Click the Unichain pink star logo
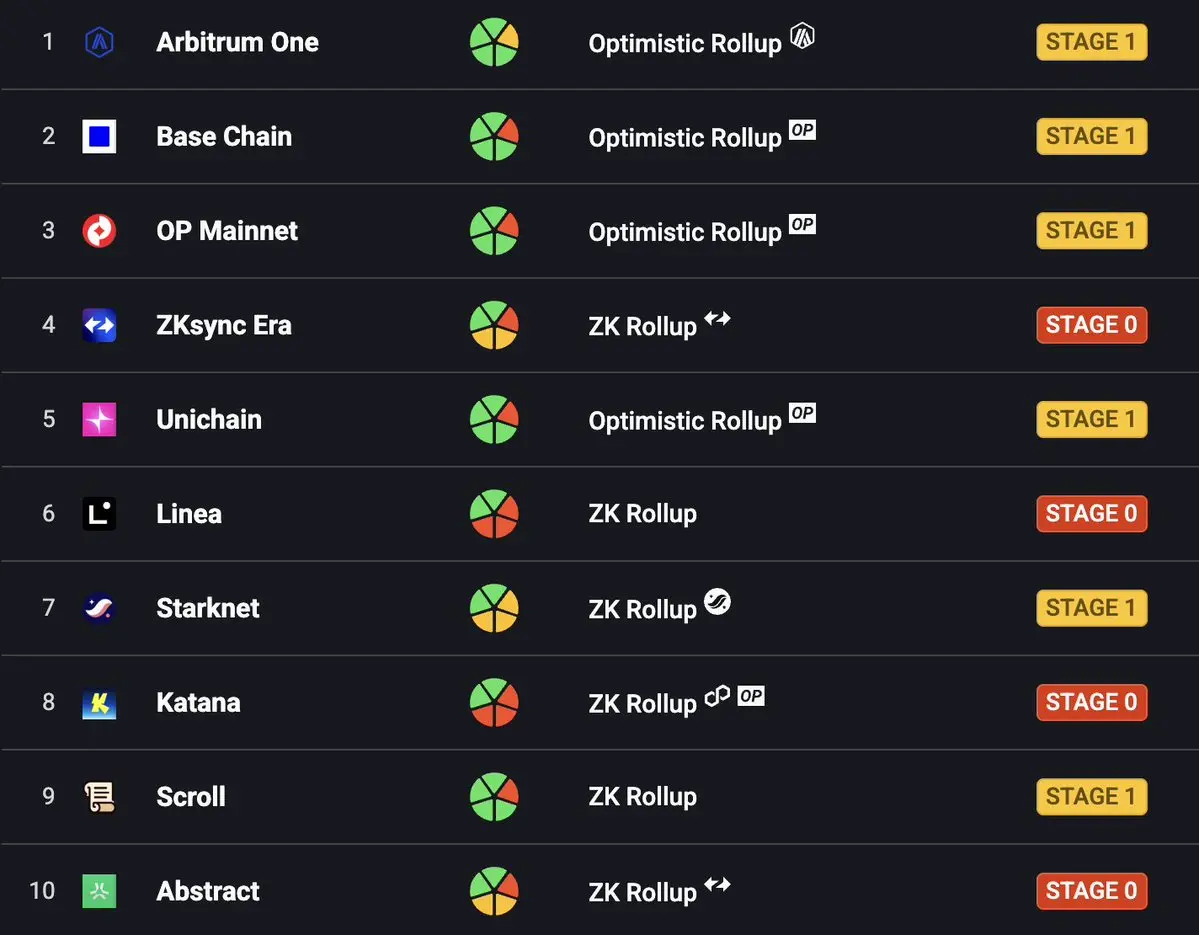1199x935 pixels. pyautogui.click(x=99, y=419)
